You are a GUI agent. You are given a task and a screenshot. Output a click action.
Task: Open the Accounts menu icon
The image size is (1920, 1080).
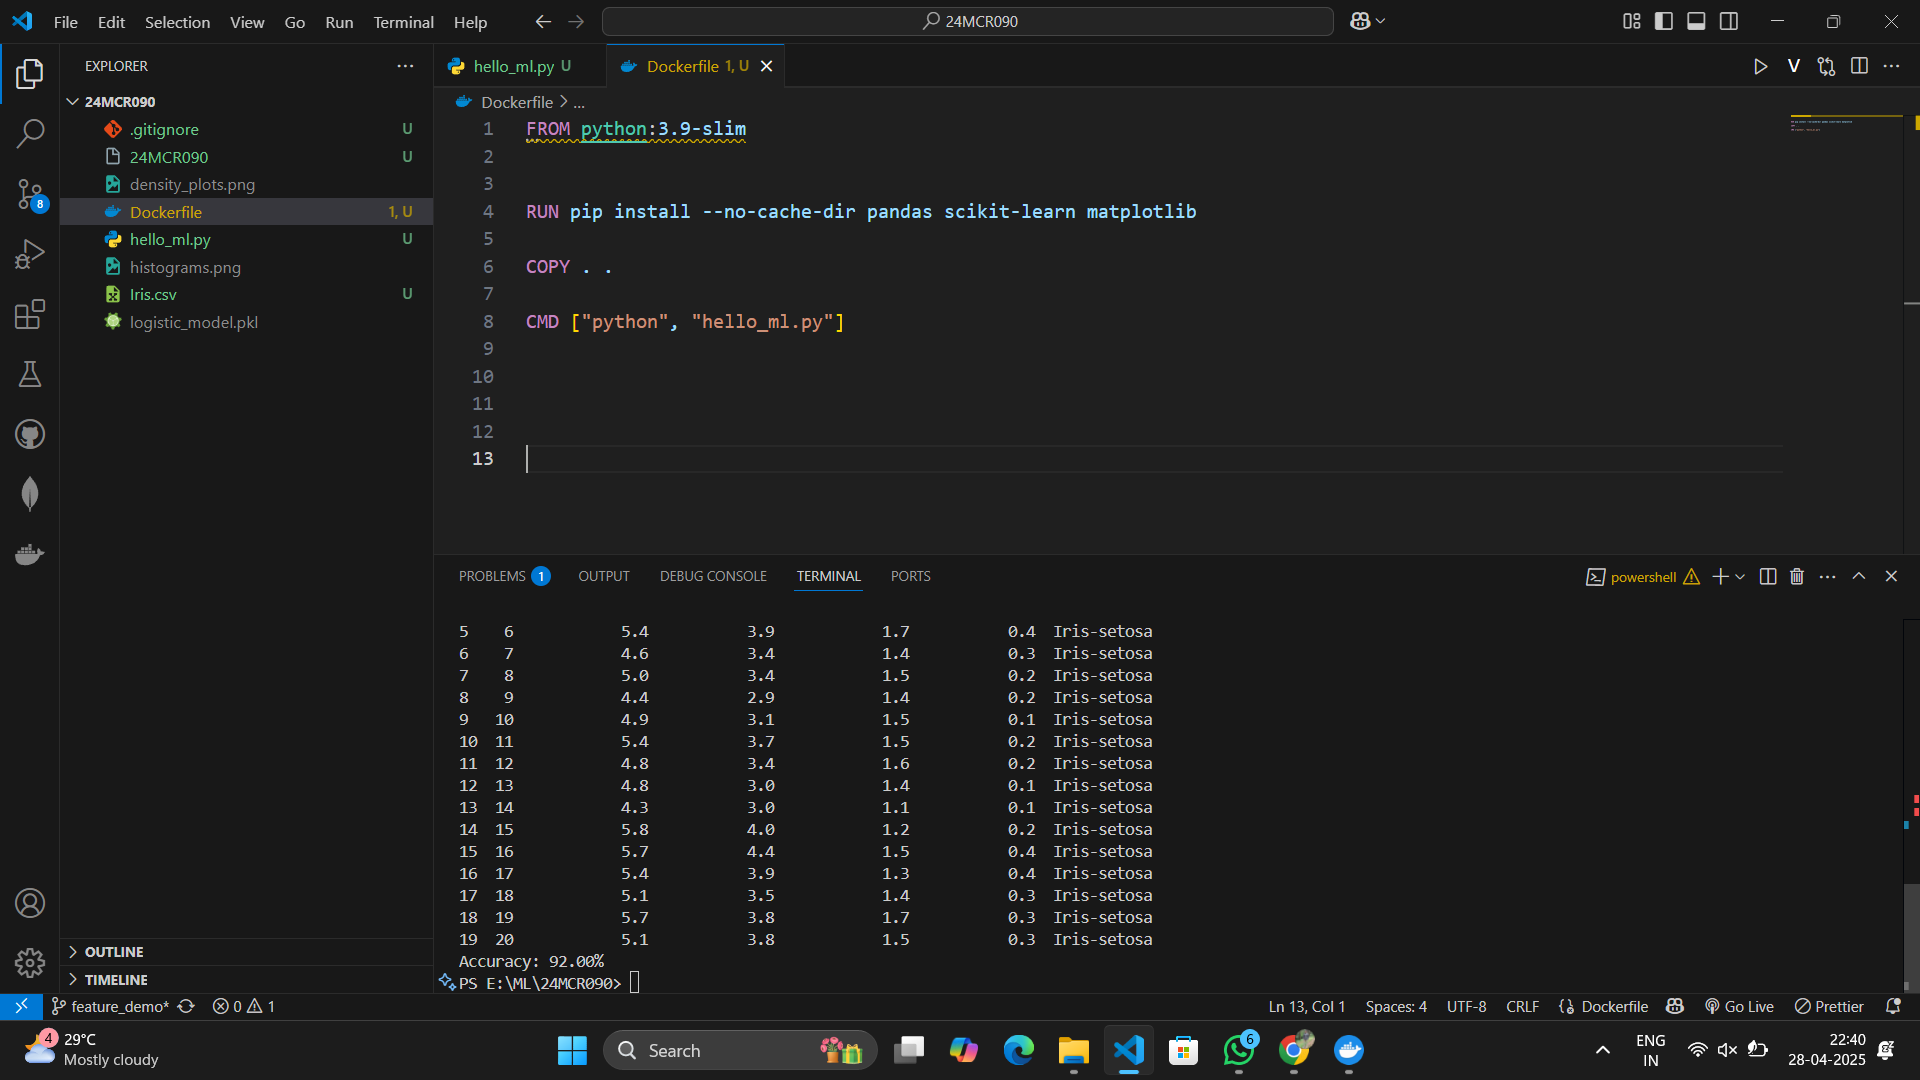pos(30,903)
